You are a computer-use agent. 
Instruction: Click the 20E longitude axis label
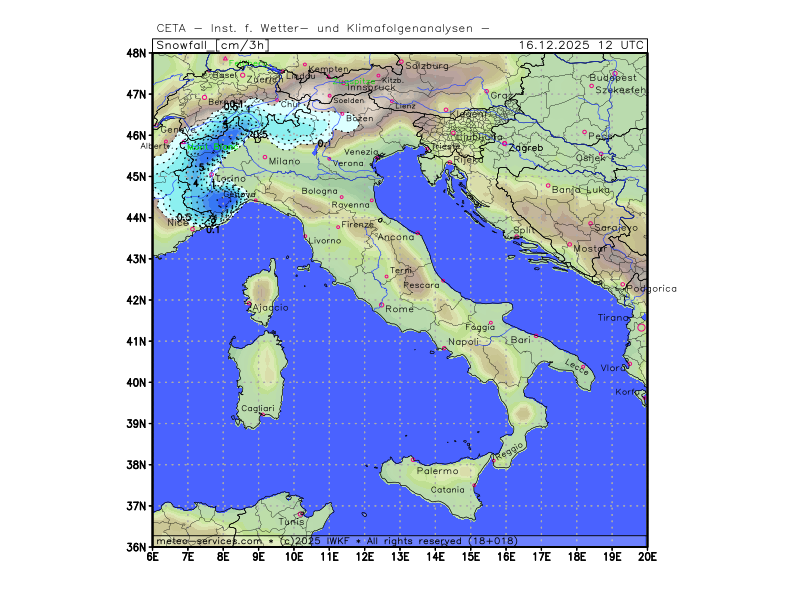[646, 557]
